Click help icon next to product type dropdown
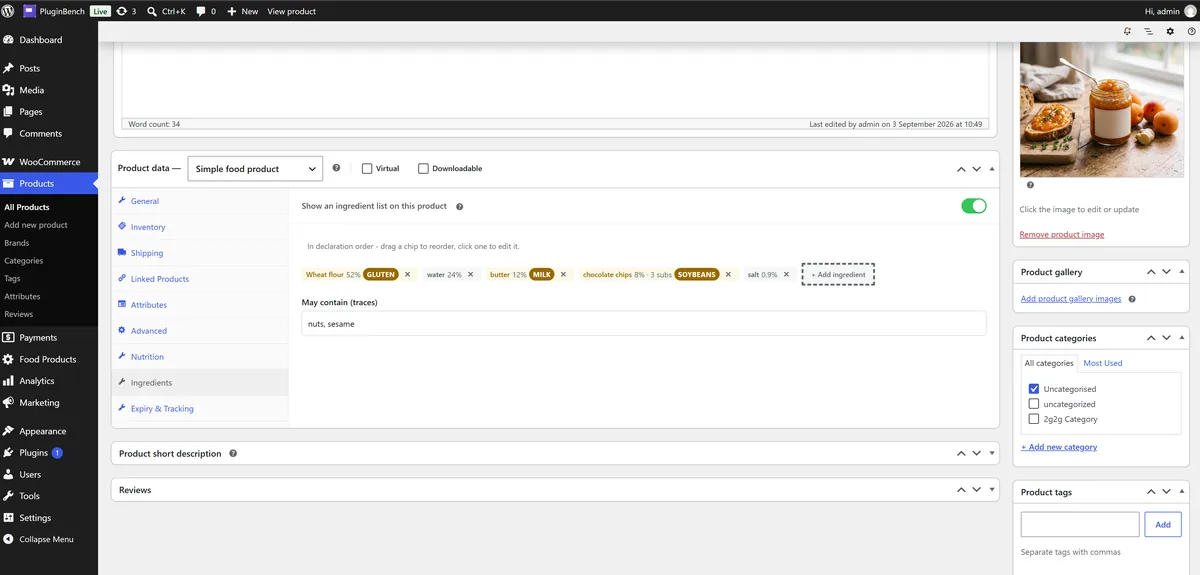The height and width of the screenshot is (575, 1200). click(336, 168)
